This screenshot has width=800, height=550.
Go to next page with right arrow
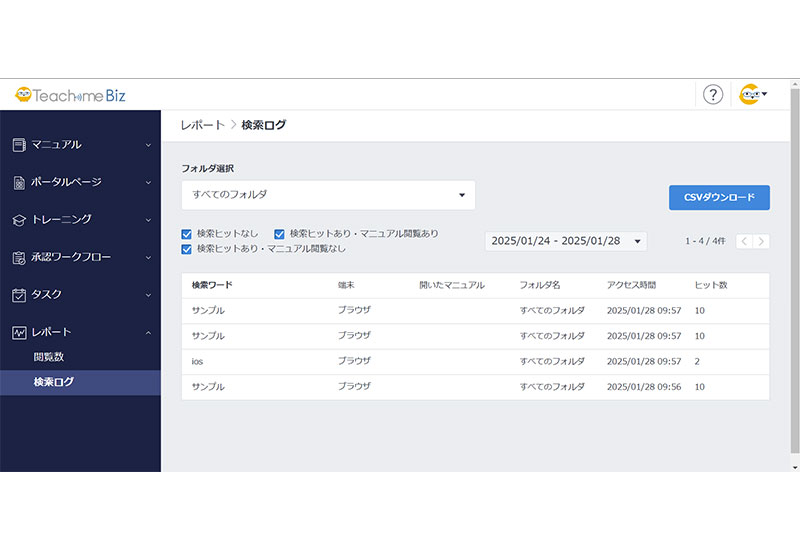[x=762, y=241]
